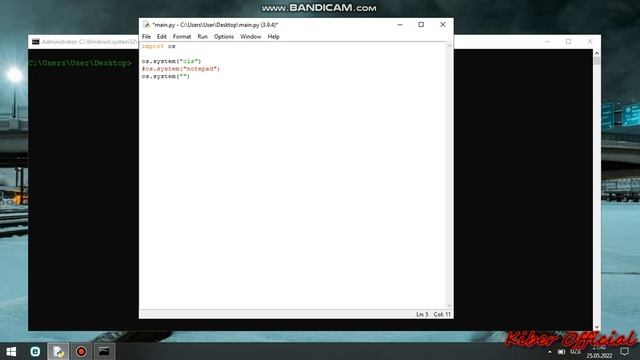The image size is (640, 360).
Task: Close the main.py IDLE window
Action: pyautogui.click(x=442, y=24)
